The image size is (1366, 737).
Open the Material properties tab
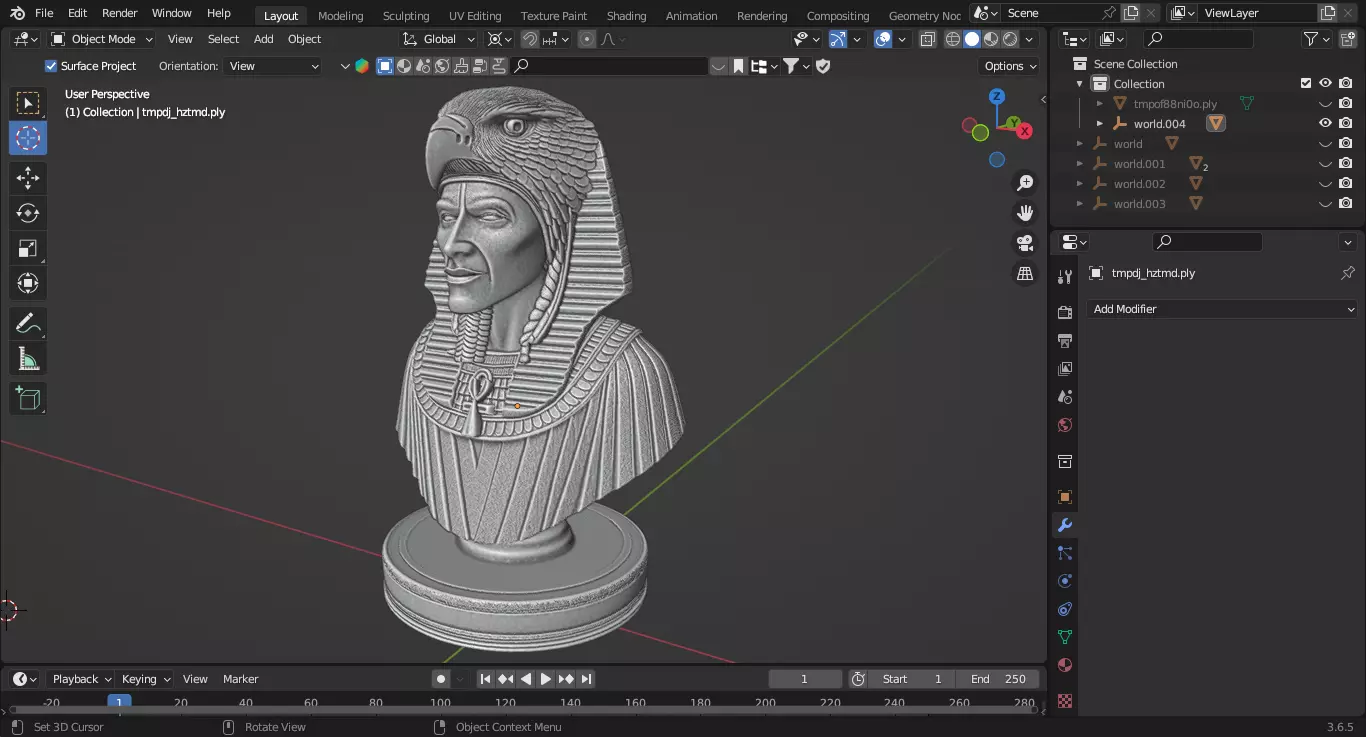pos(1065,665)
